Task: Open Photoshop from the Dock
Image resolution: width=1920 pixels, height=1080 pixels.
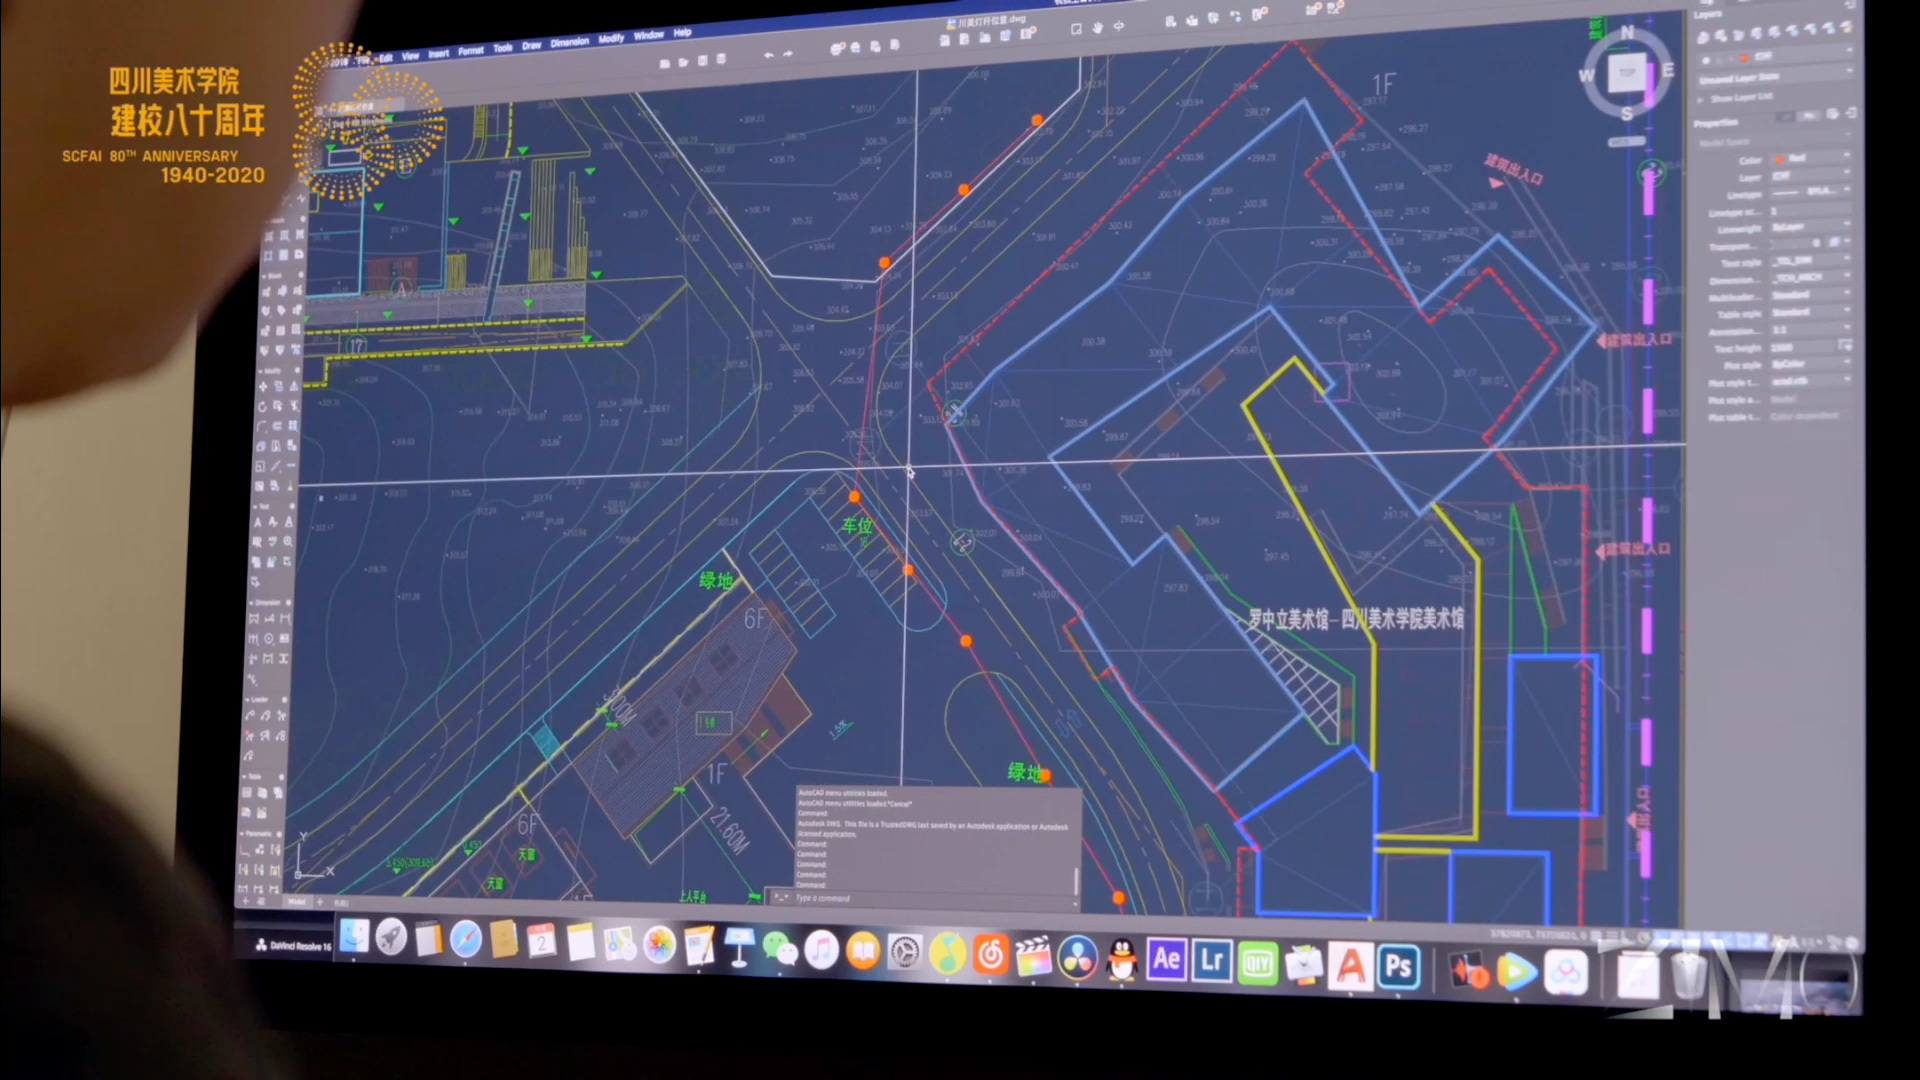Action: [x=1399, y=968]
